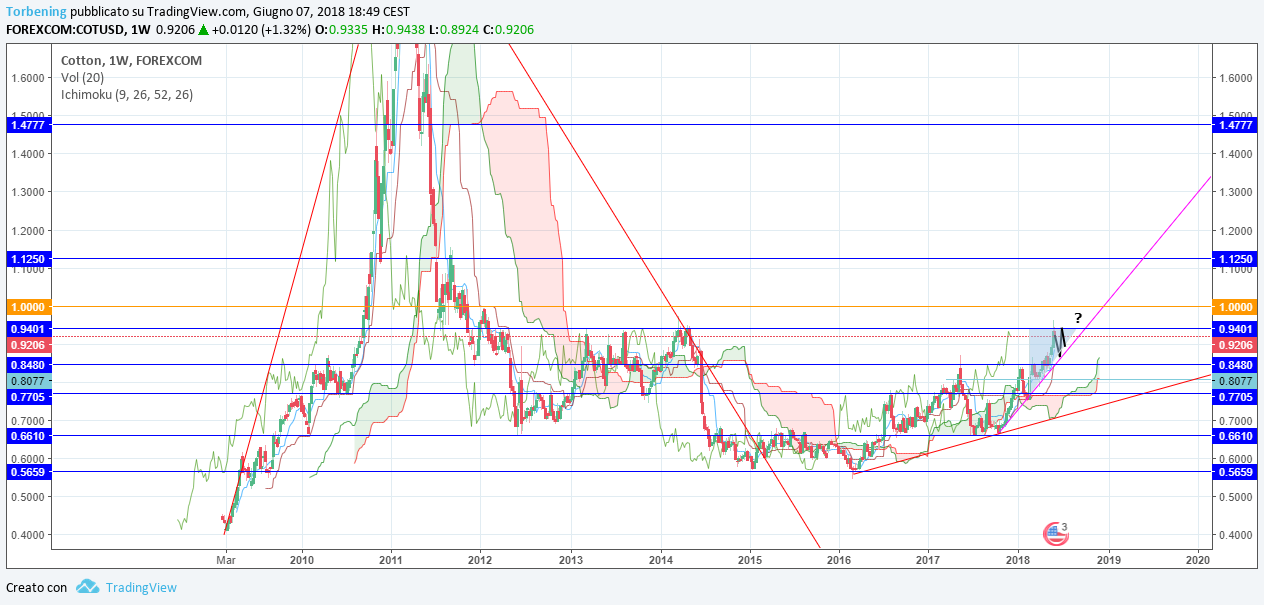Select the question mark annotation on chart
Screen dimensions: 1264x605
pyautogui.click(x=1078, y=318)
